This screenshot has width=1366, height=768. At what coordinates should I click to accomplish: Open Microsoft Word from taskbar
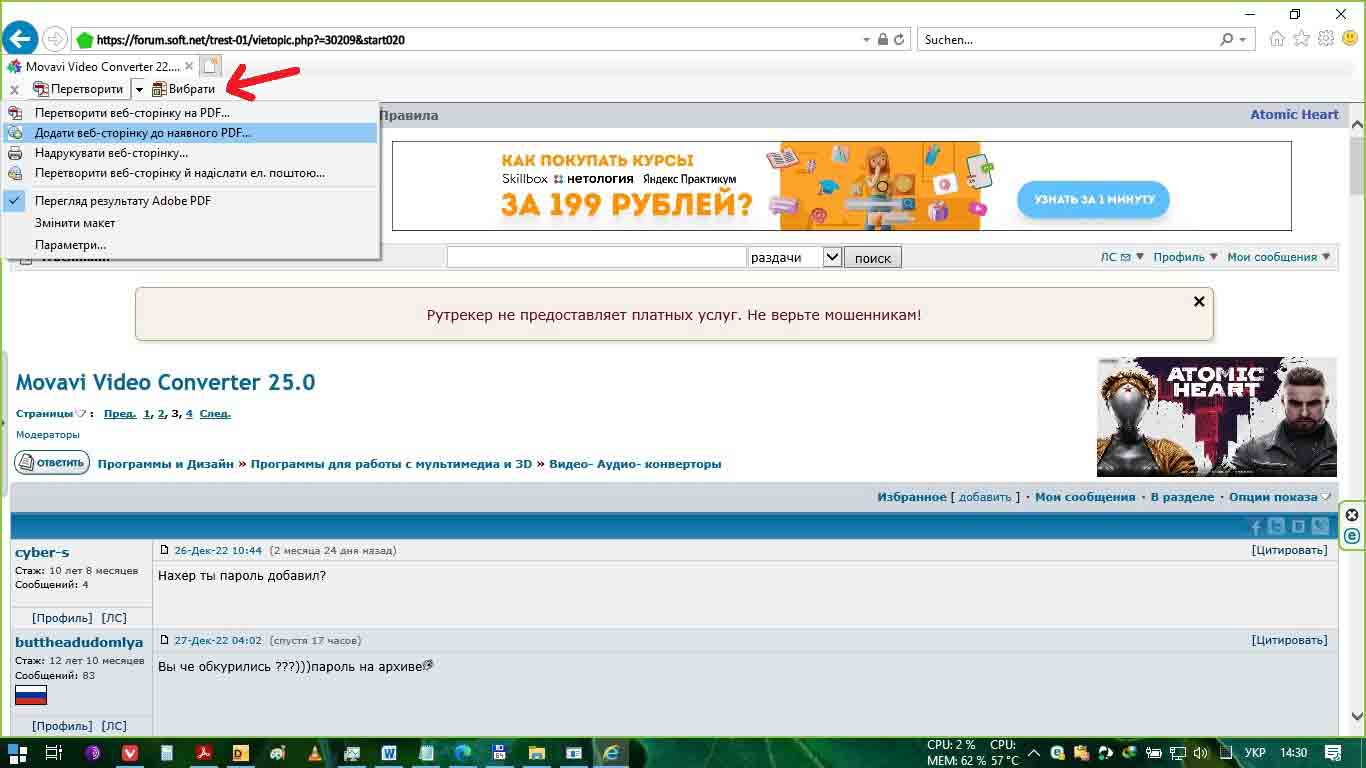pos(389,753)
